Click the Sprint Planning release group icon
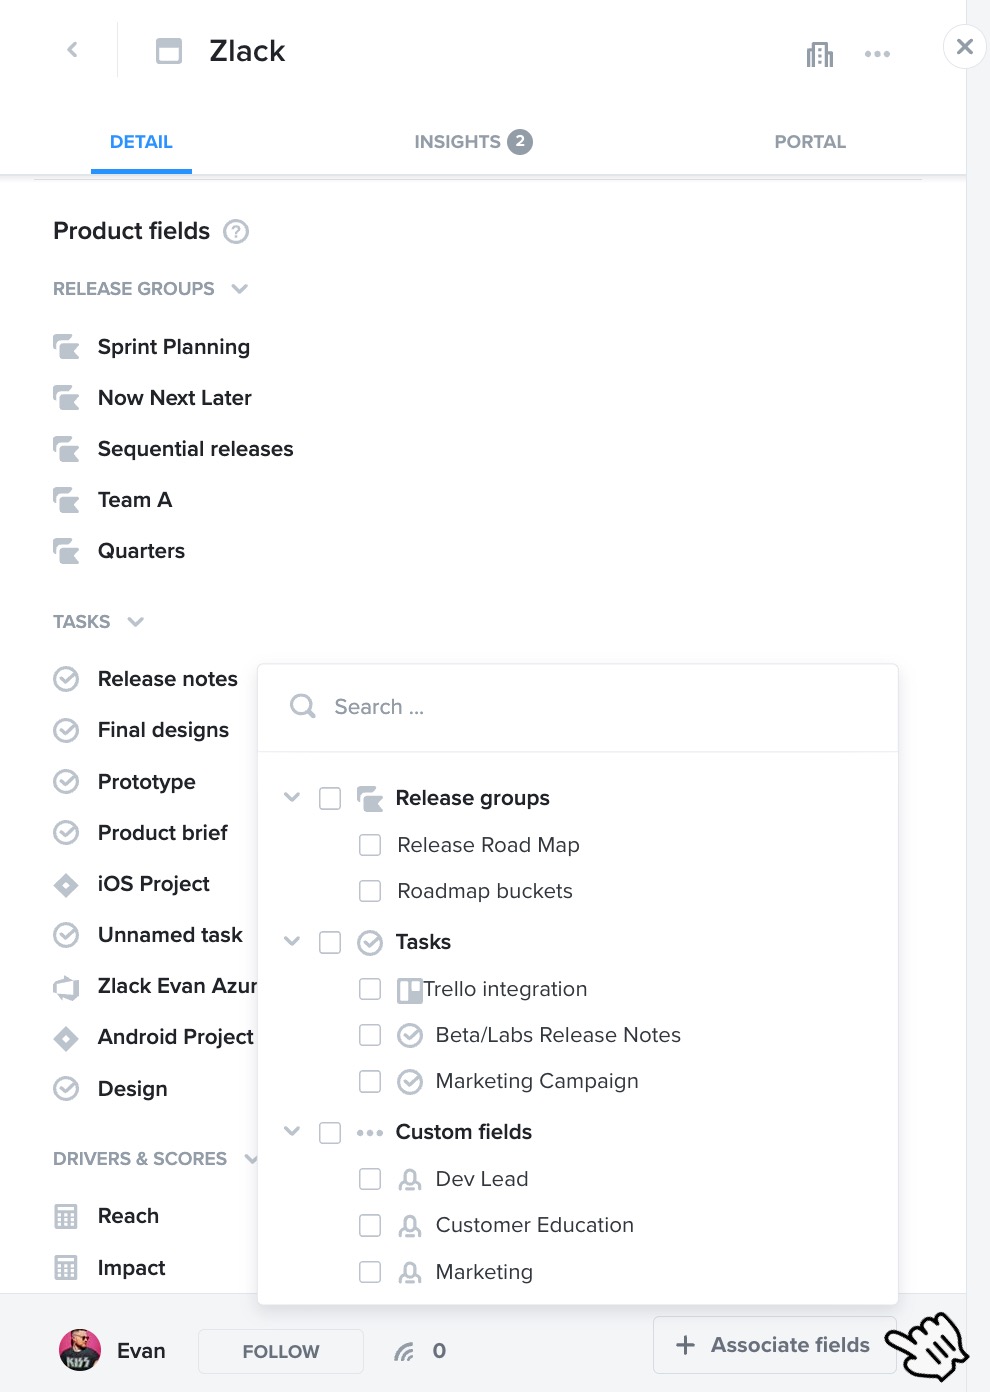Screen dimensions: 990x1392 pyautogui.click(x=66, y=347)
